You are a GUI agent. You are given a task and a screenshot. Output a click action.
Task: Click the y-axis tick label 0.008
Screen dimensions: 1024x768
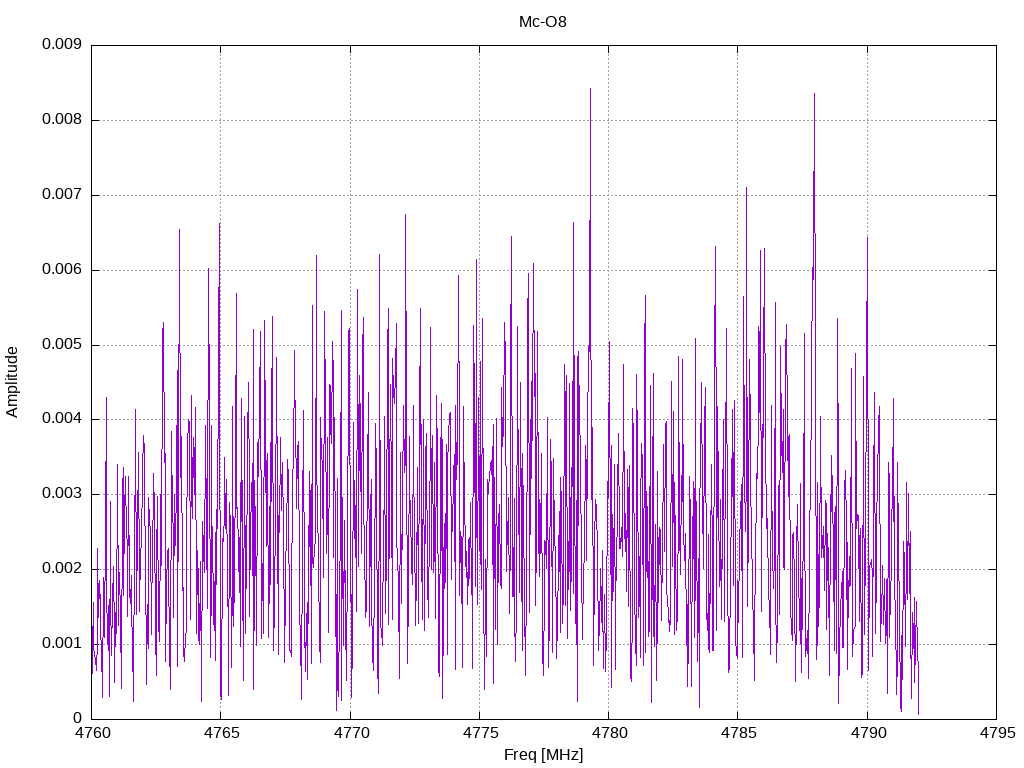click(62, 120)
